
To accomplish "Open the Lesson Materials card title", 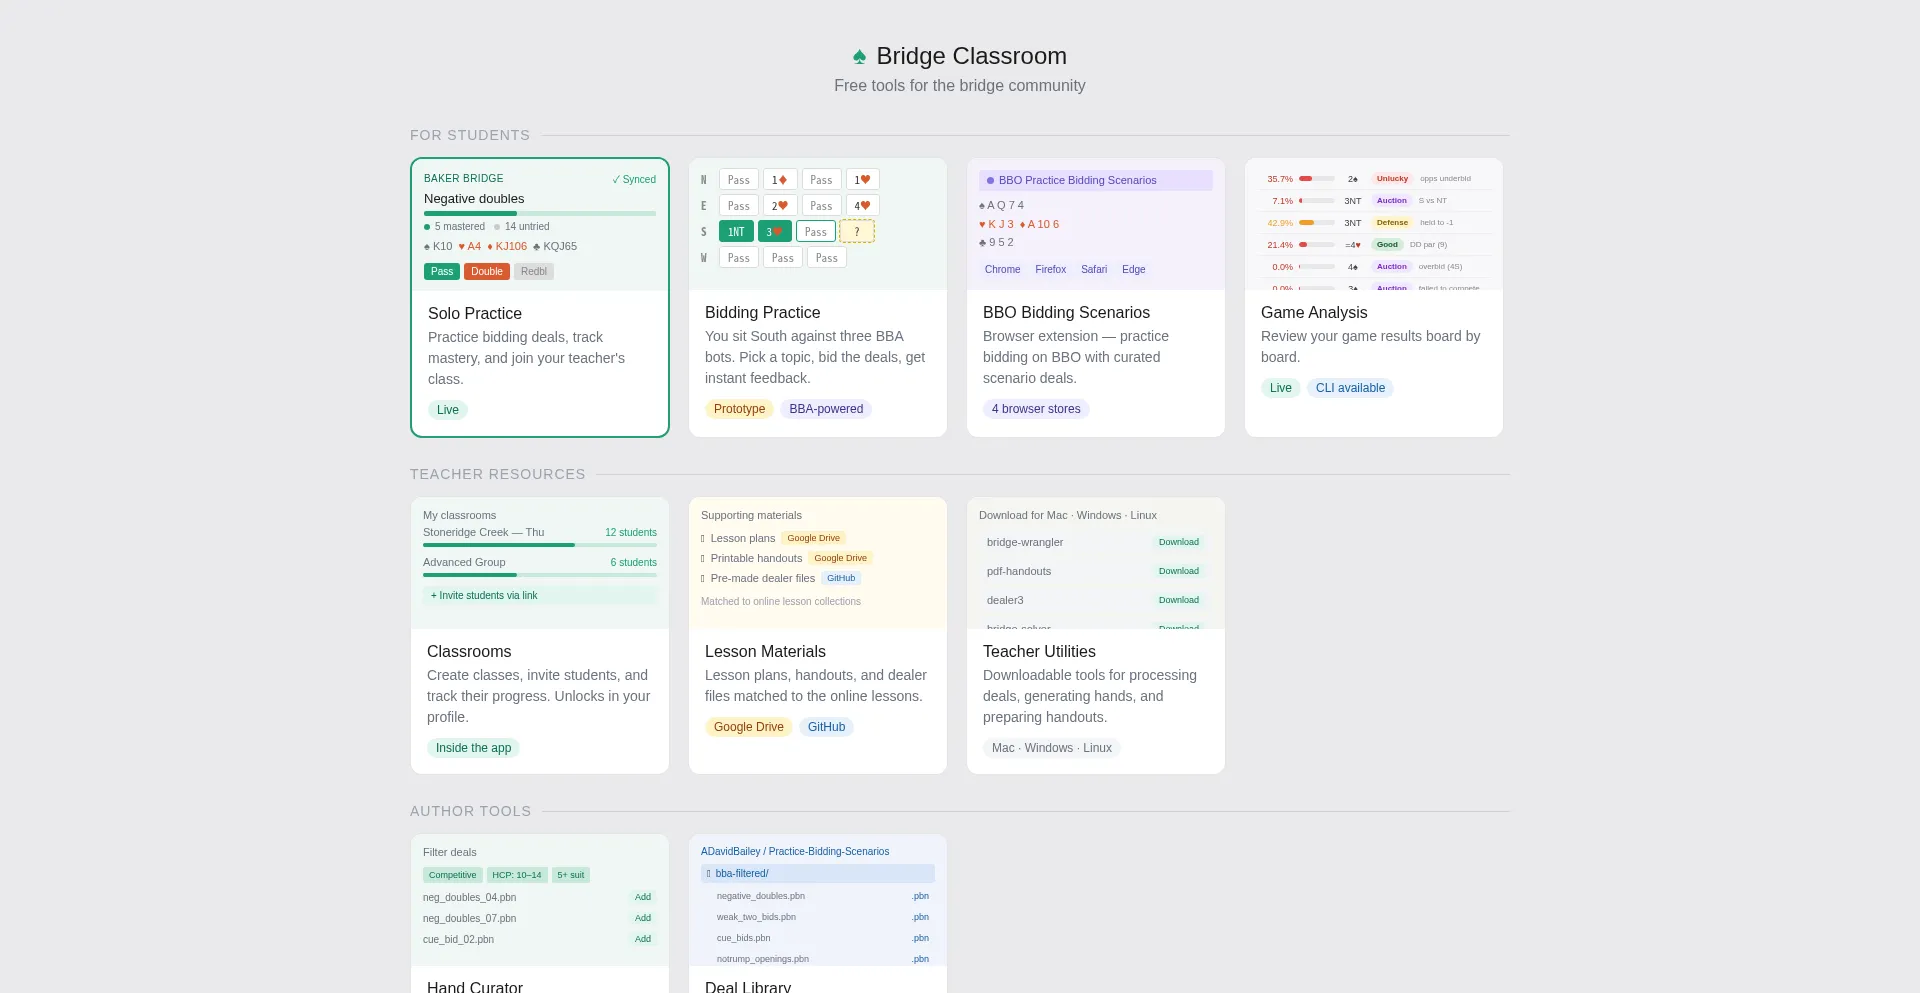I will click(765, 651).
